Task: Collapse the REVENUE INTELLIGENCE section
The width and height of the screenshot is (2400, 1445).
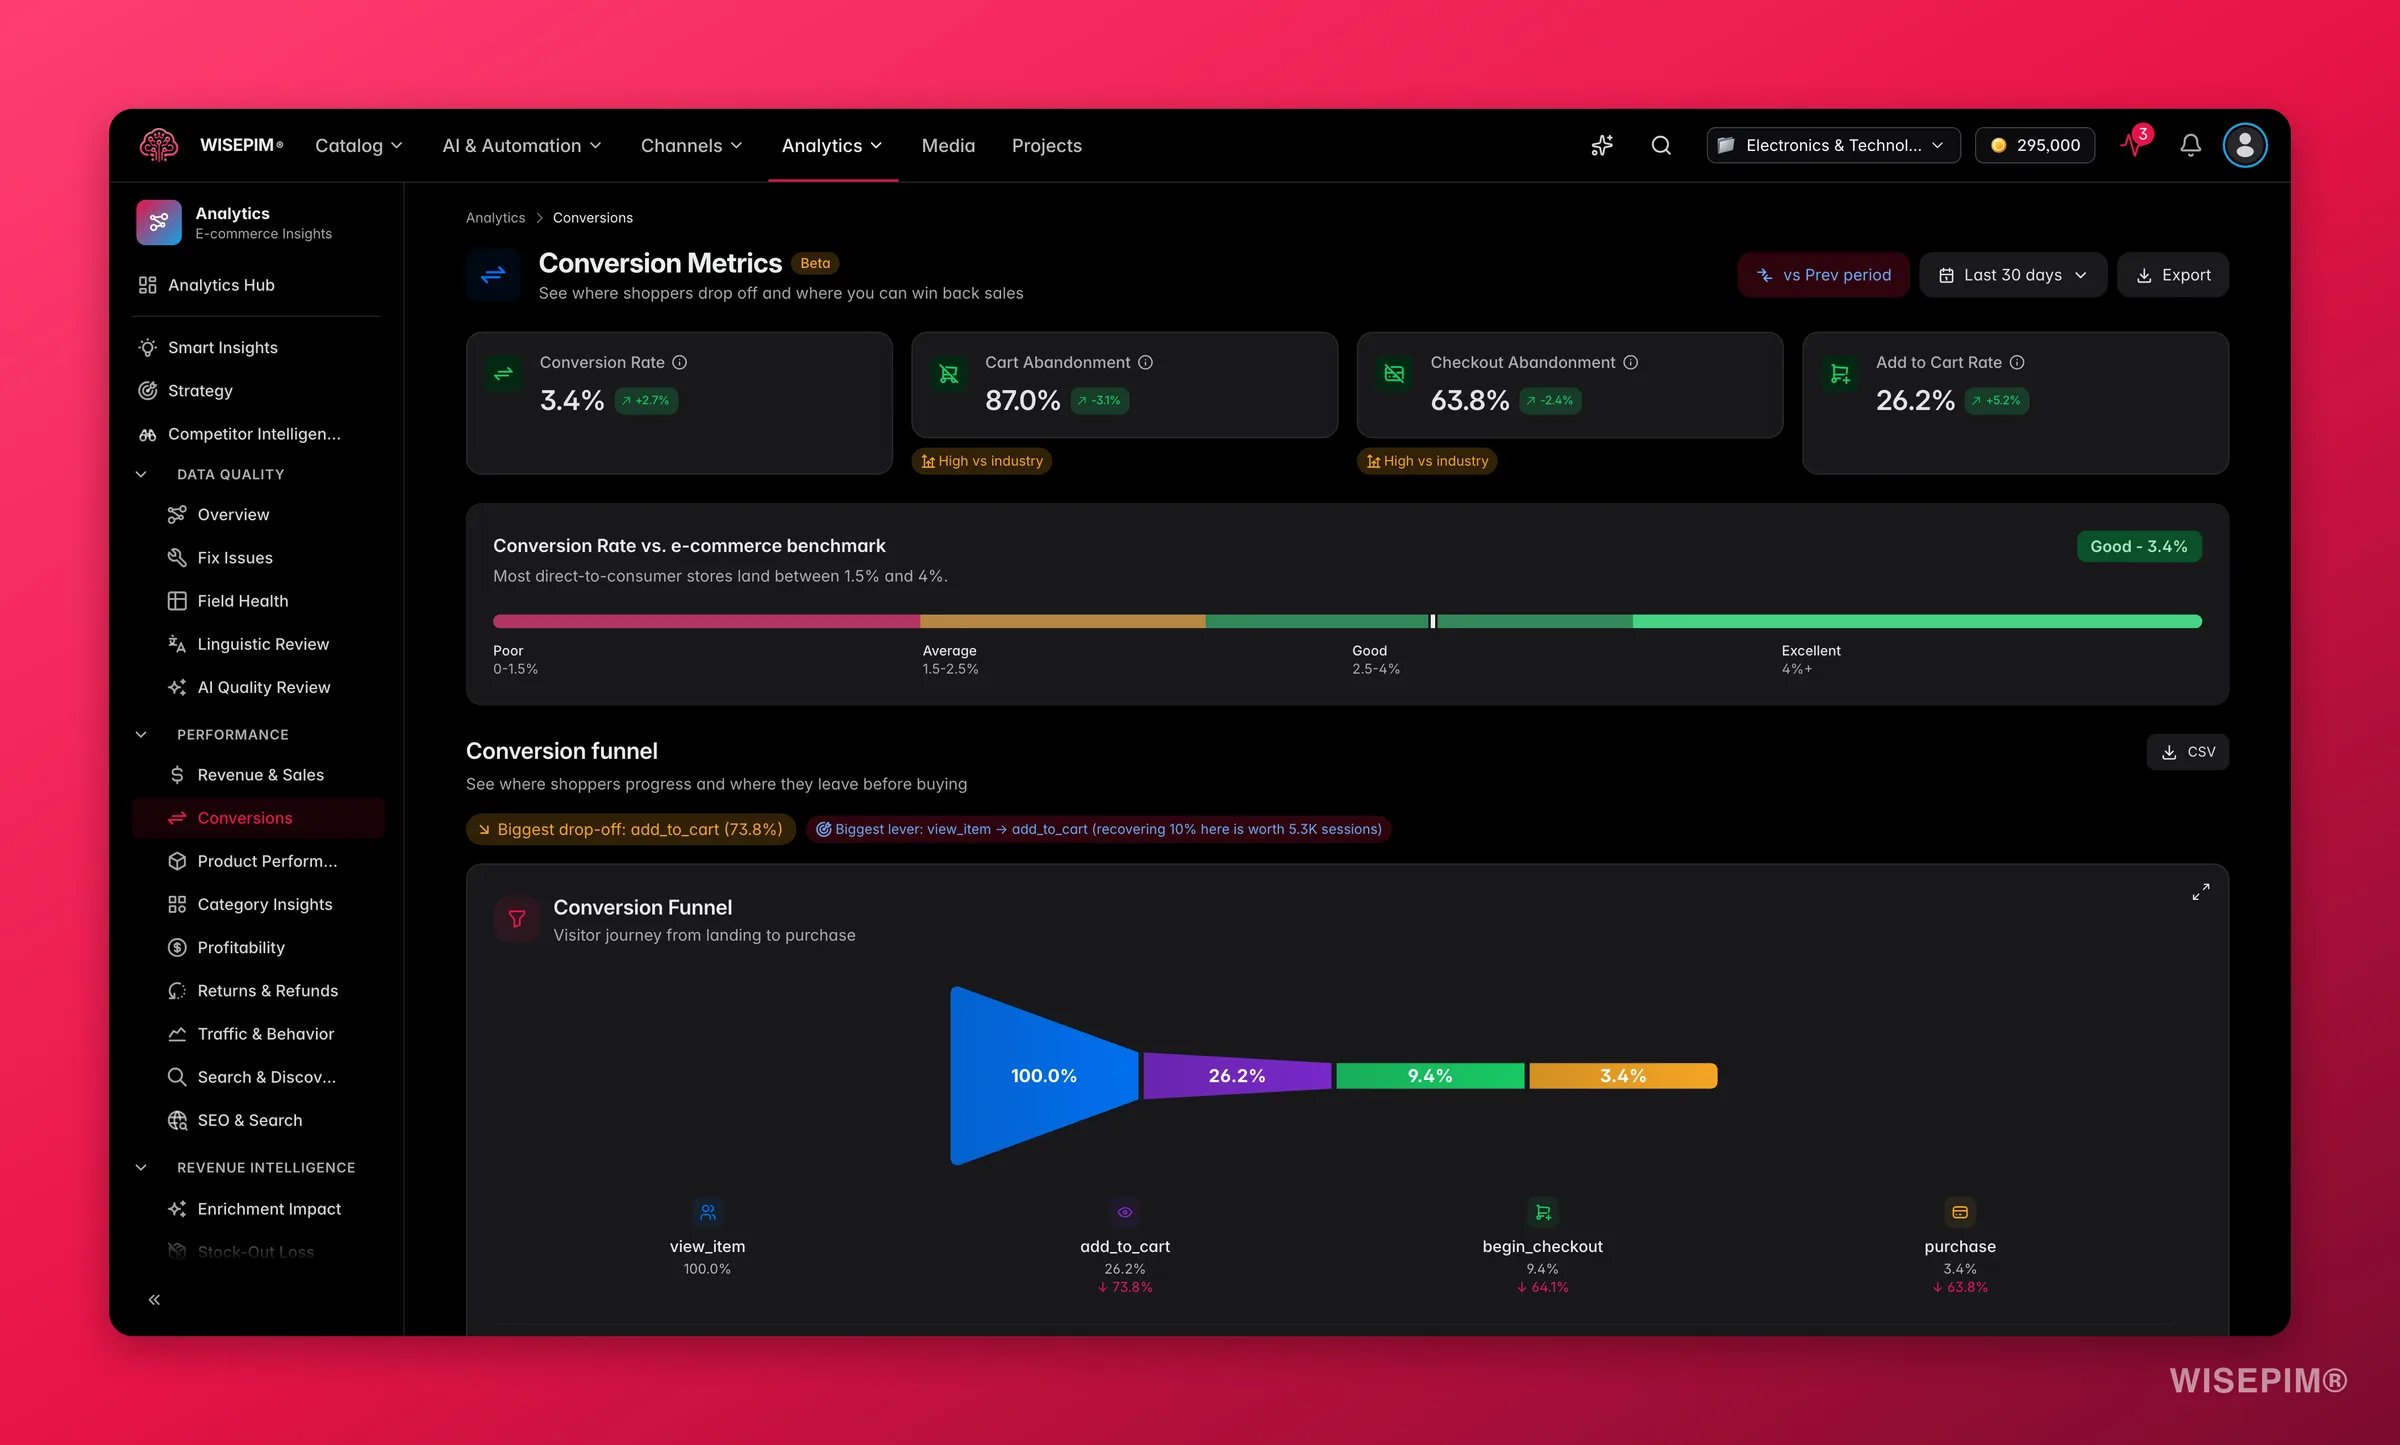Action: pyautogui.click(x=141, y=1167)
